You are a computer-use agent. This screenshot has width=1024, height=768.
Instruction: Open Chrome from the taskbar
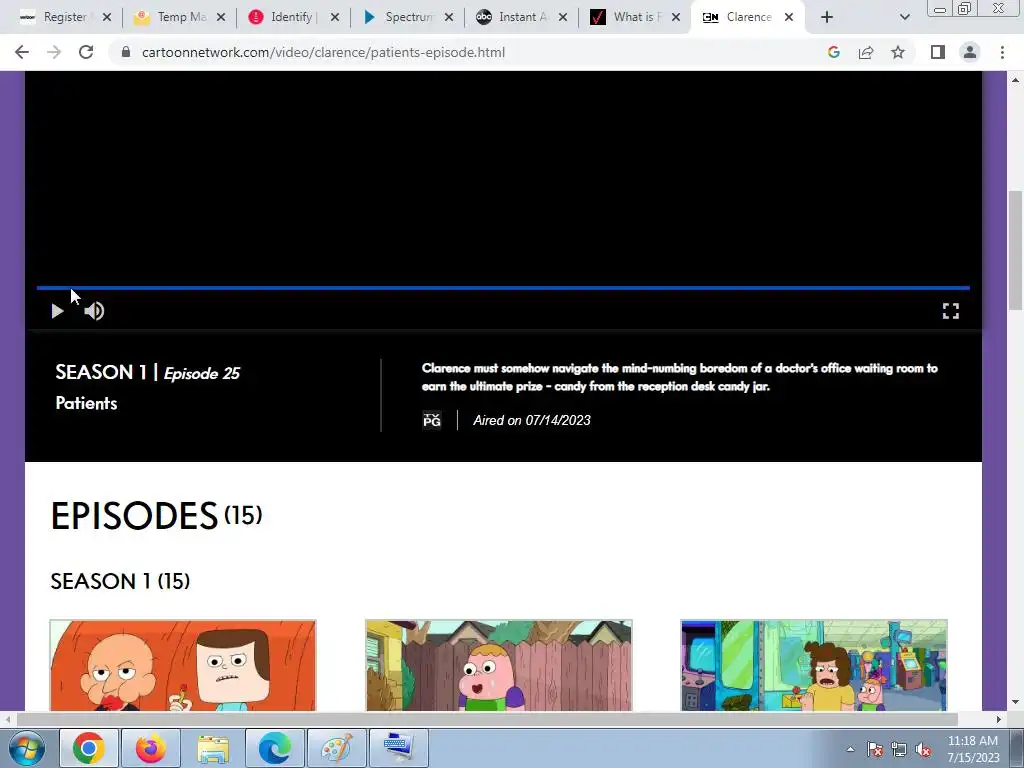coord(89,748)
